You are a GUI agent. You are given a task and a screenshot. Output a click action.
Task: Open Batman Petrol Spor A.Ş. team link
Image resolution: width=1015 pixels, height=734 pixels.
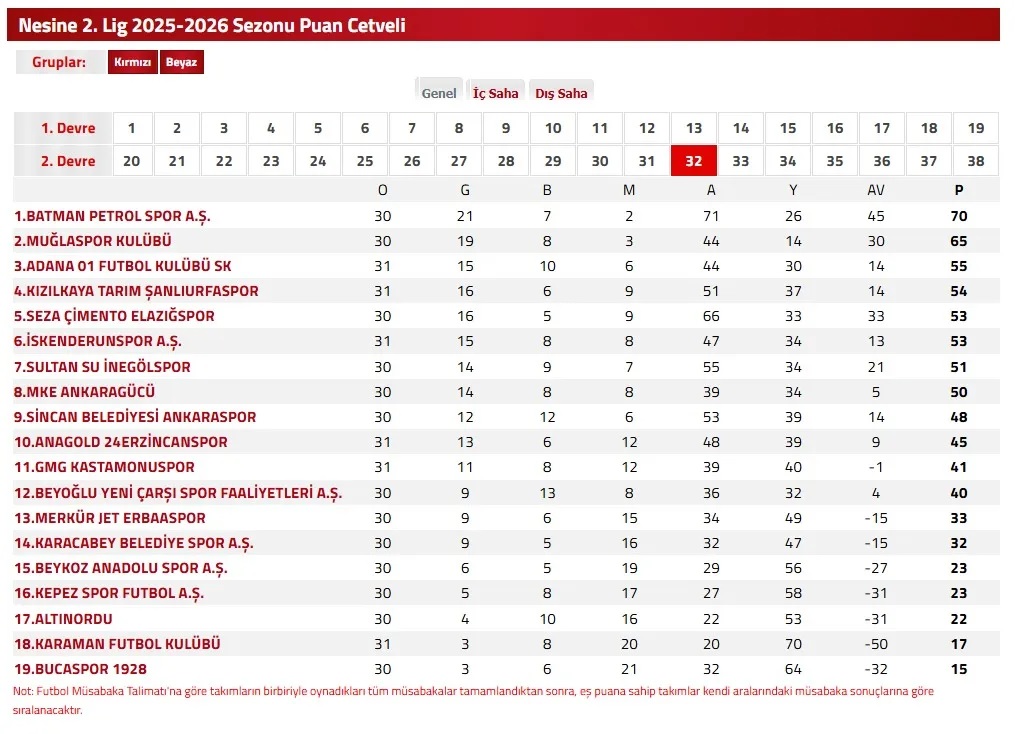112,216
